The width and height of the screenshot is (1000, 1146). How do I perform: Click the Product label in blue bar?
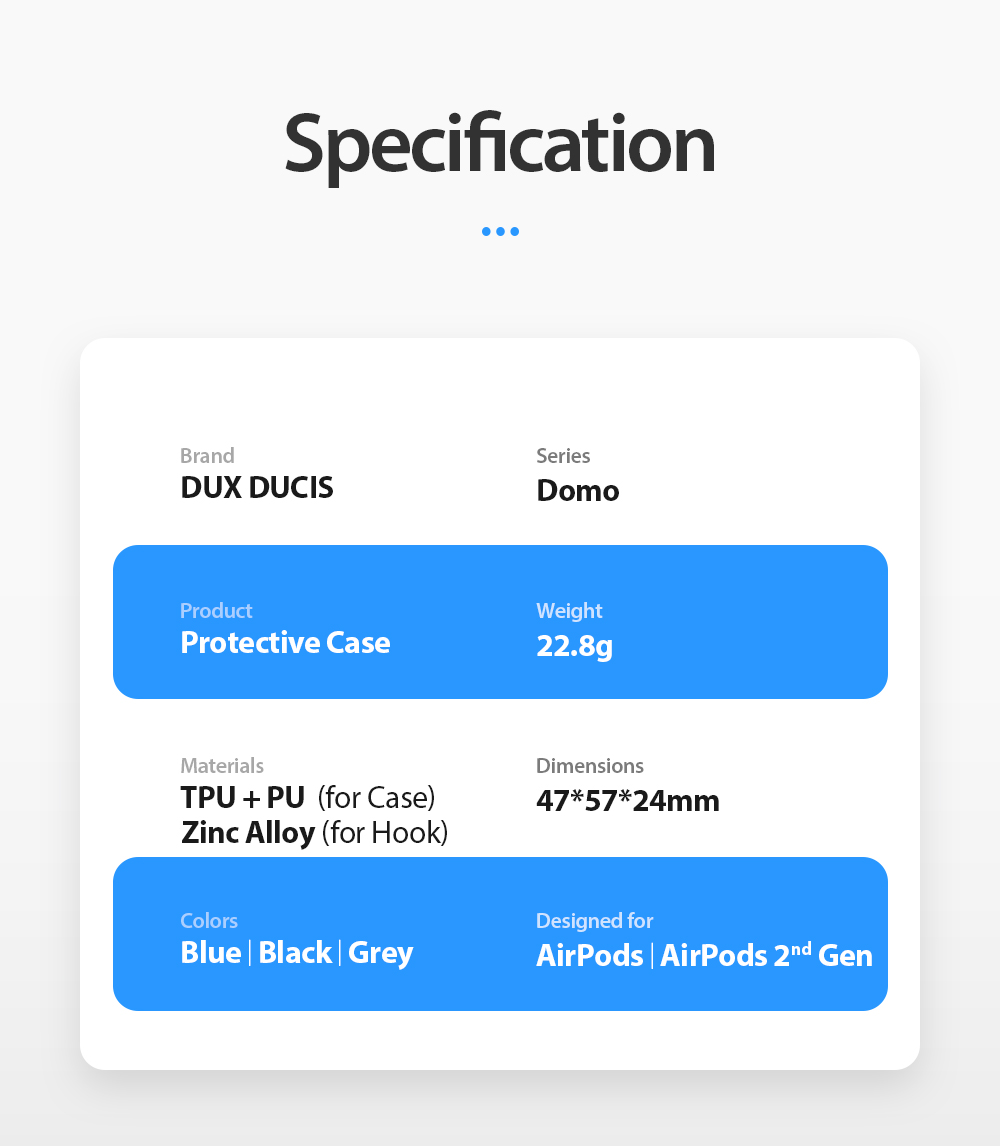pyautogui.click(x=216, y=610)
